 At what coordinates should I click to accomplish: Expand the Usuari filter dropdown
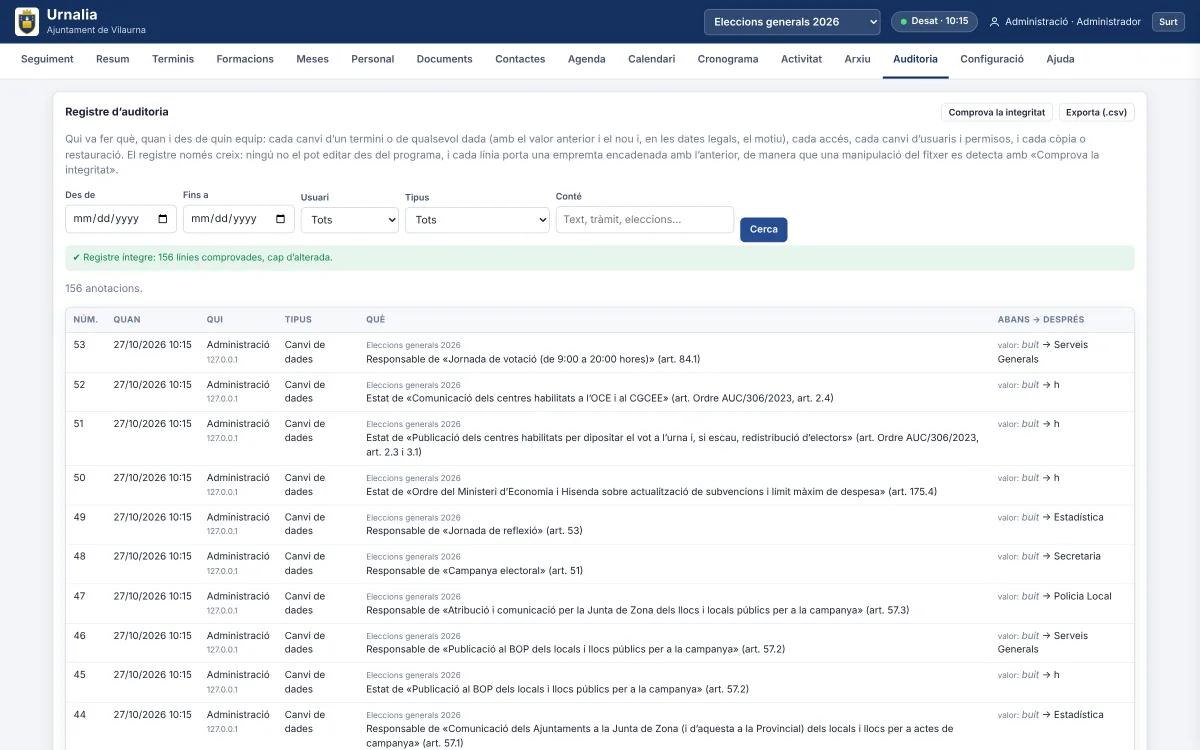coord(350,220)
